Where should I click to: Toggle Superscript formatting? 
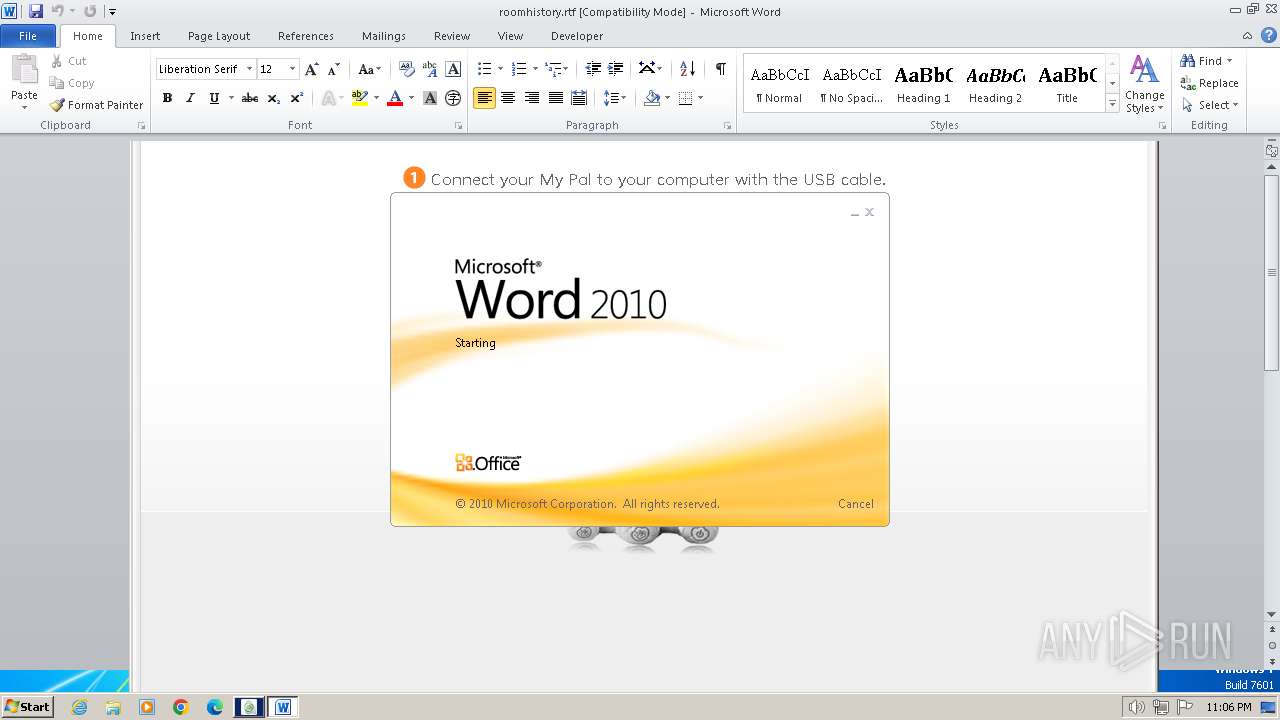coord(297,98)
